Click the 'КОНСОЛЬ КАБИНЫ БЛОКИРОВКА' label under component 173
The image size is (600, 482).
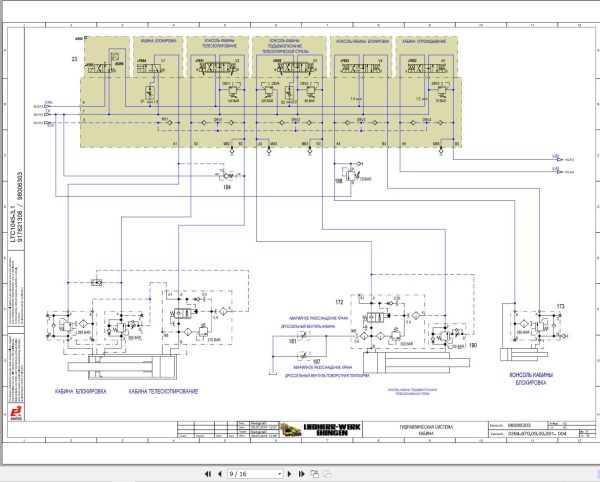(x=531, y=379)
